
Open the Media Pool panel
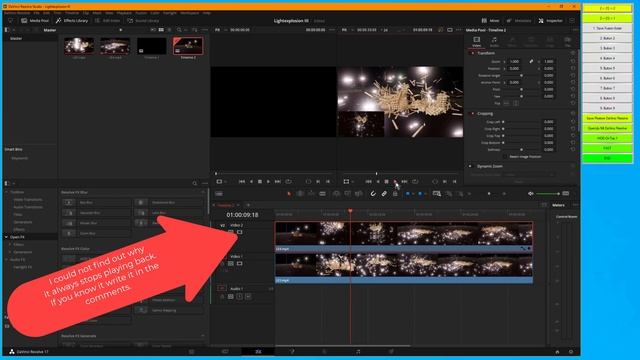click(x=35, y=20)
